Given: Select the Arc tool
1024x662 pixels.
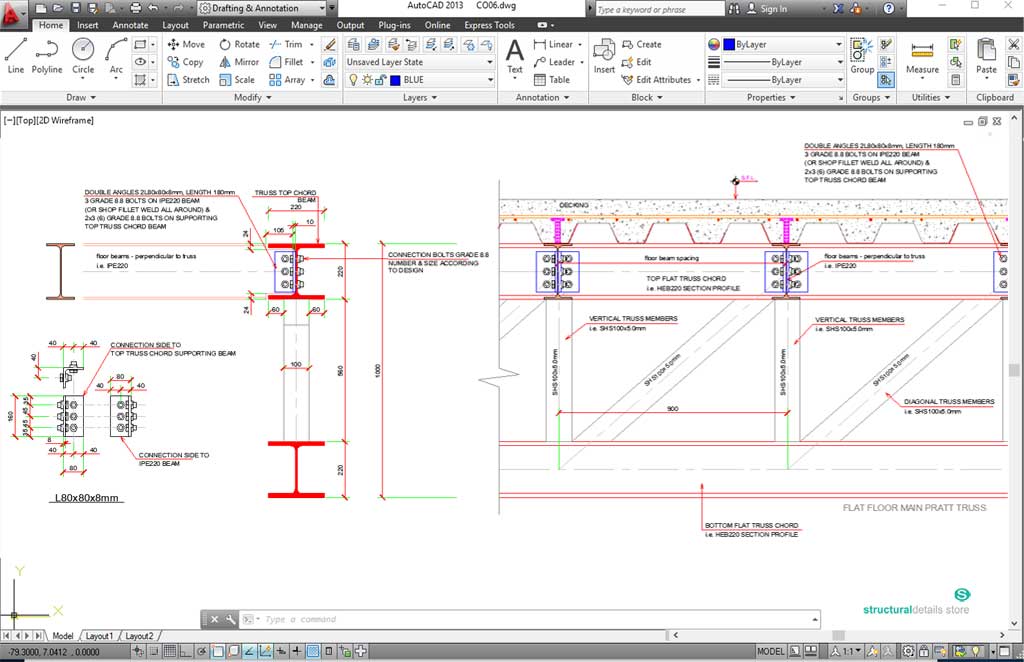Looking at the screenshot, I should (x=116, y=55).
